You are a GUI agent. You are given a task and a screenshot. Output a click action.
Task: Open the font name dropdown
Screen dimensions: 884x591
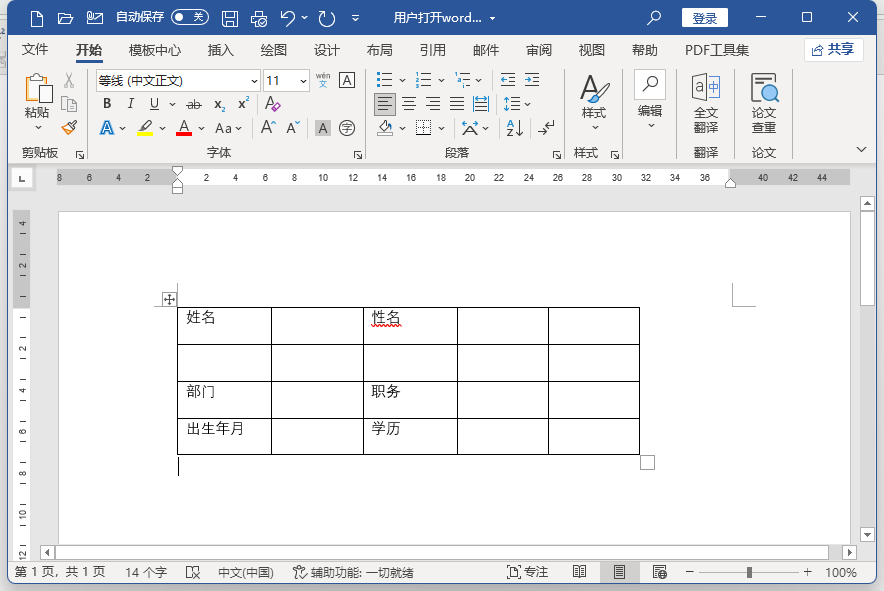[x=254, y=81]
